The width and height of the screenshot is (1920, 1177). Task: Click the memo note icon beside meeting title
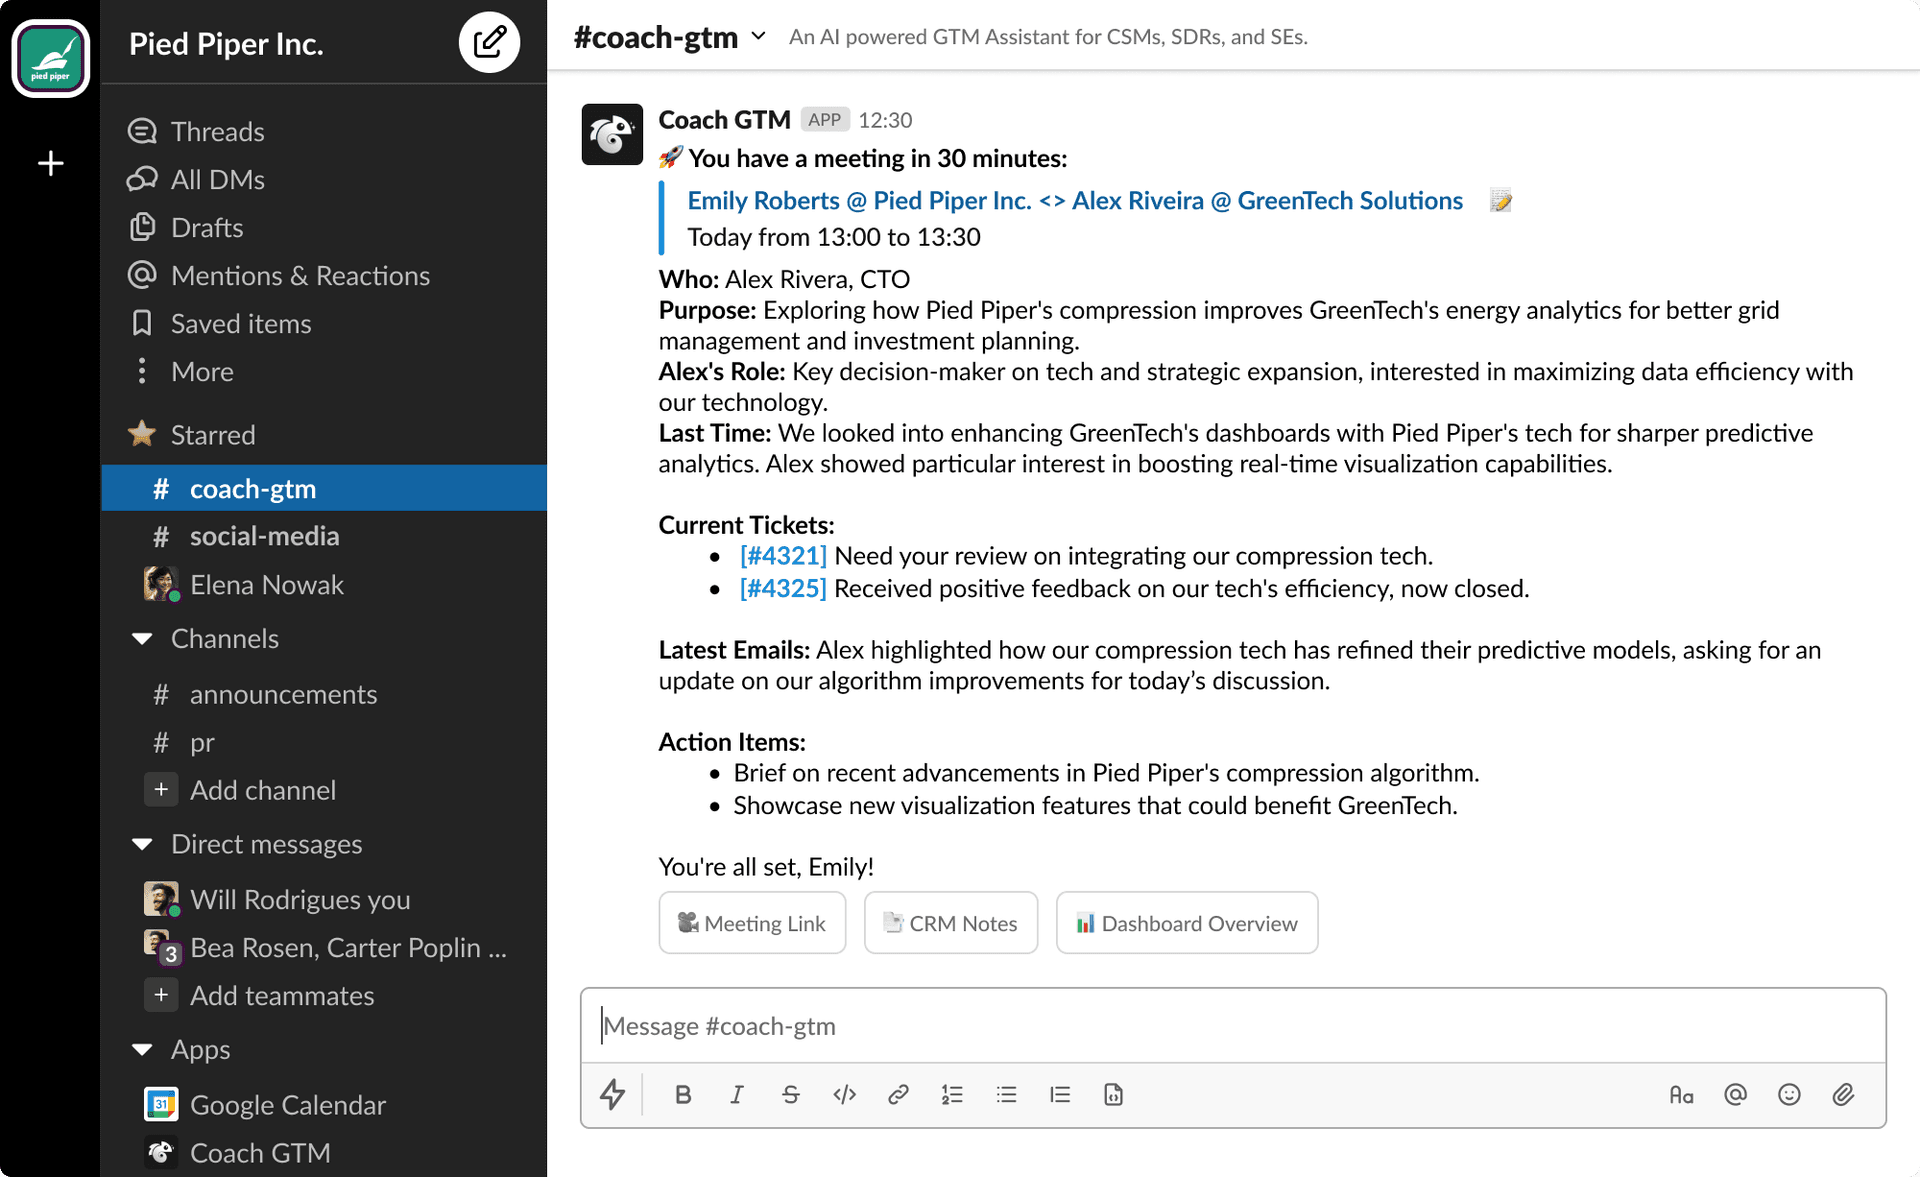point(1500,201)
